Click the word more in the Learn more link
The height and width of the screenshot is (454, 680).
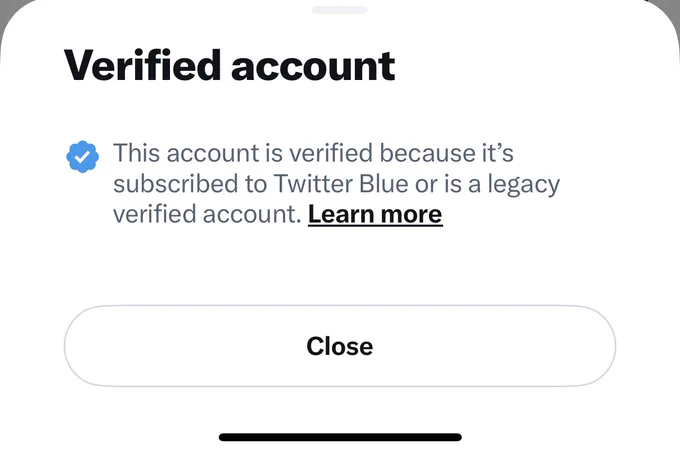411,214
